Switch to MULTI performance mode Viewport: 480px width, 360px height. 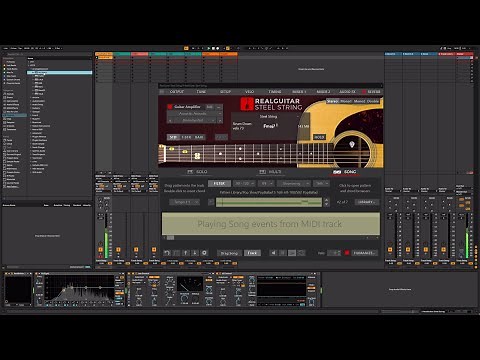pyautogui.click(x=270, y=172)
